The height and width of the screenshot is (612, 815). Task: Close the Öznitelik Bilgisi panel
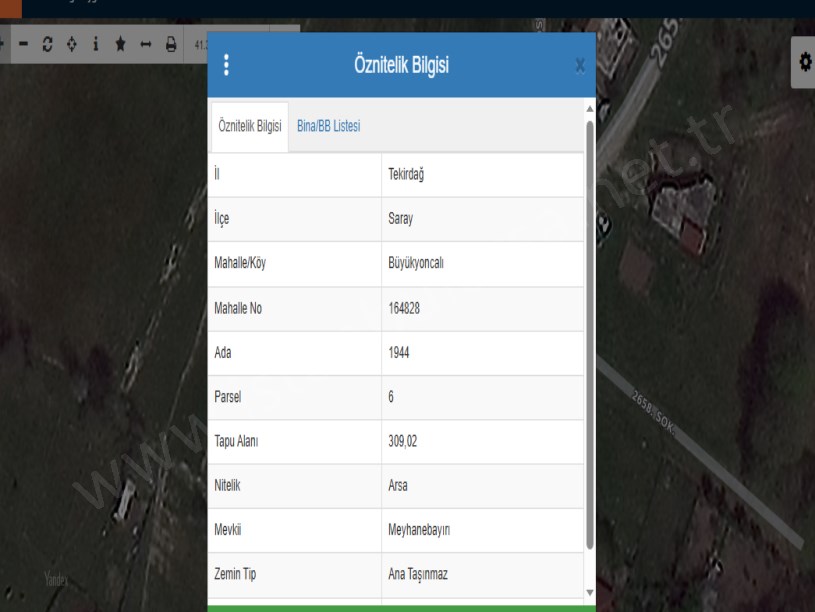click(x=579, y=66)
